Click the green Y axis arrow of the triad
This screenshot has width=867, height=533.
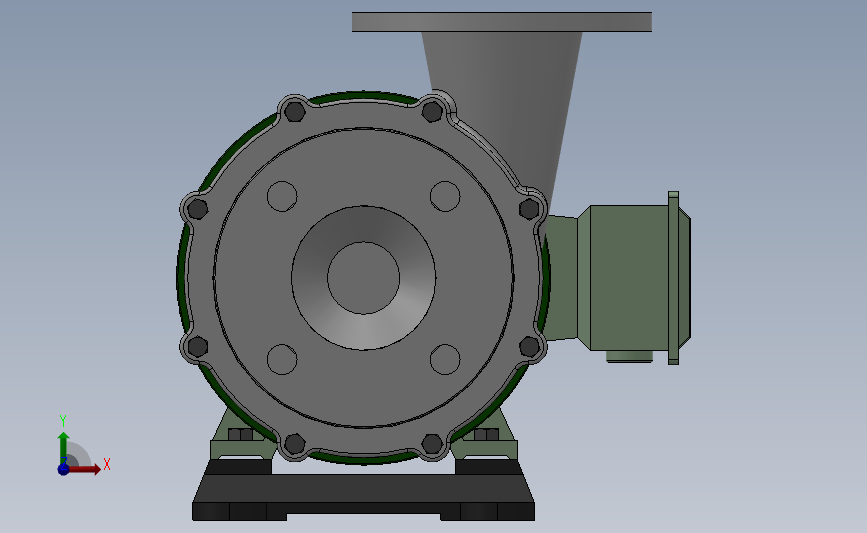pyautogui.click(x=64, y=449)
